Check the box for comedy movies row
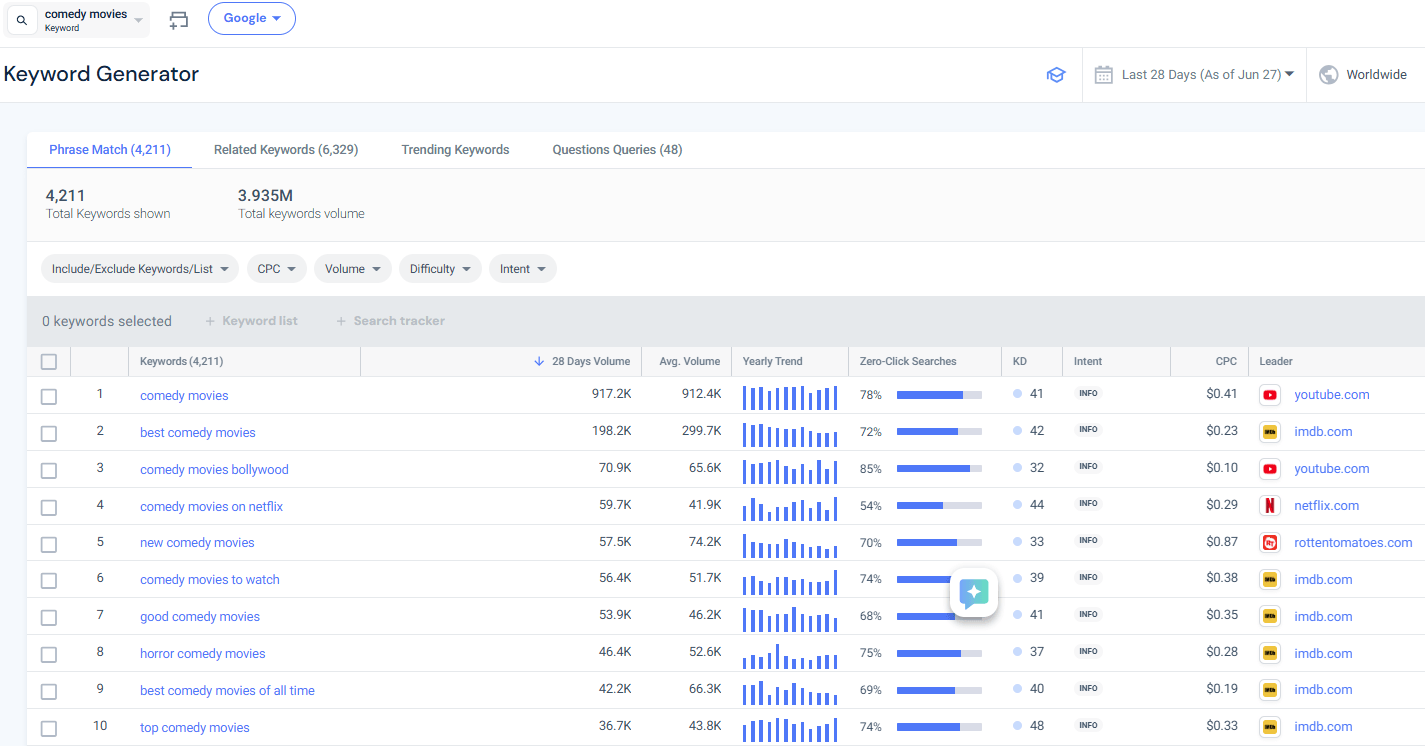 [x=49, y=397]
